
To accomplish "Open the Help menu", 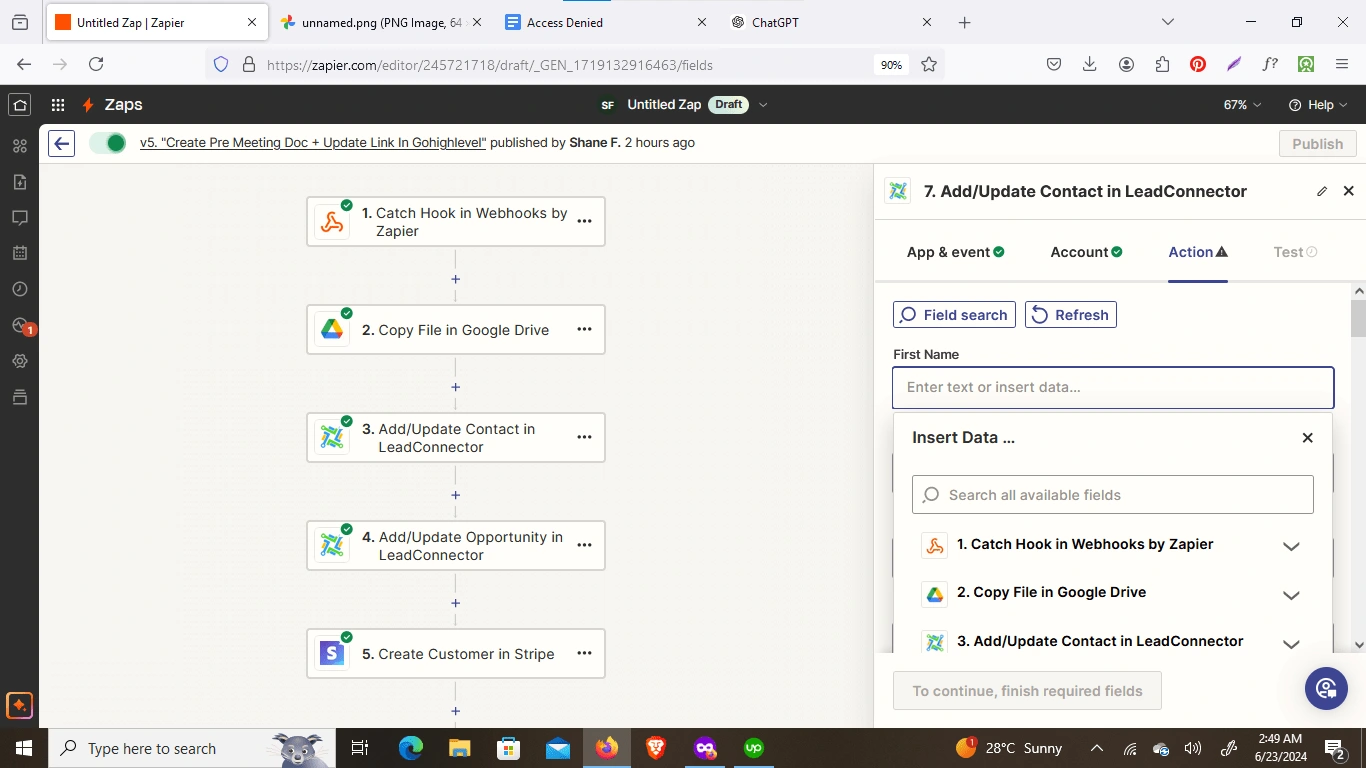I will click(x=1318, y=105).
